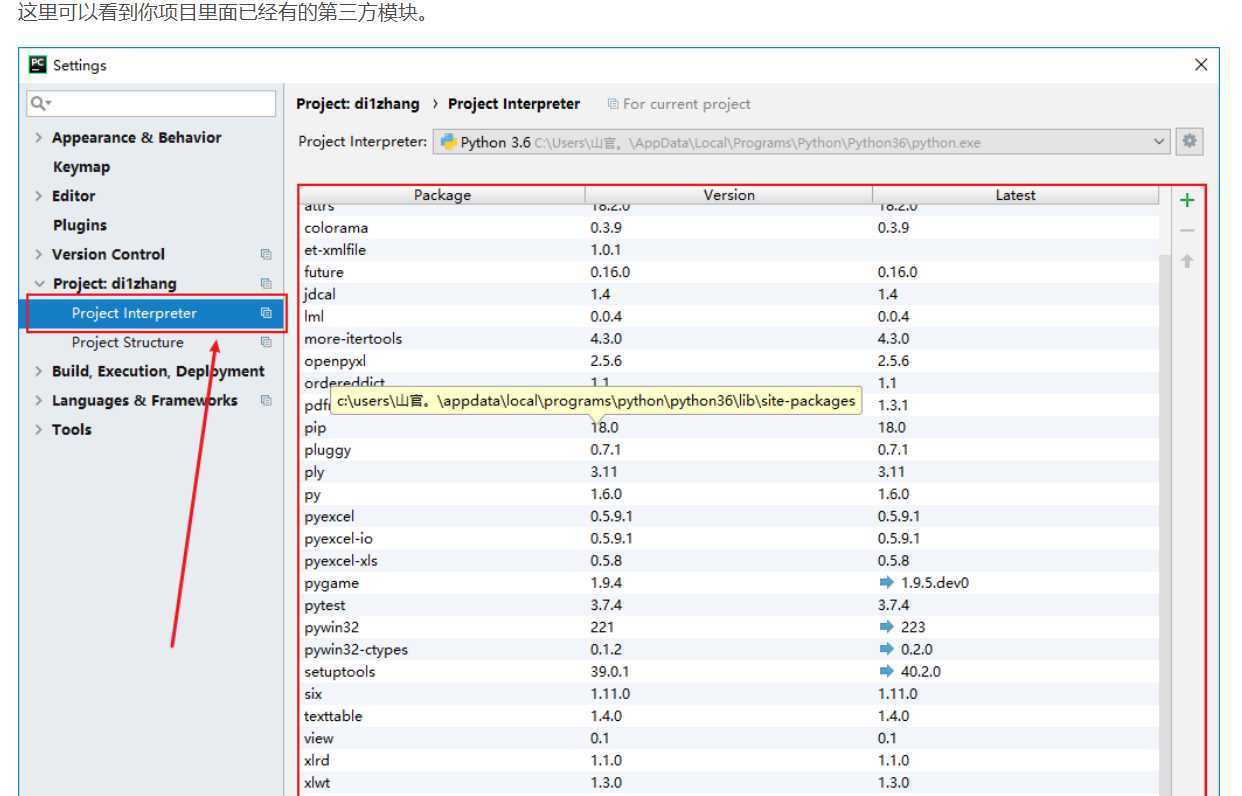Select the texttable package row
Screen dimensions: 1242x796
click(729, 716)
